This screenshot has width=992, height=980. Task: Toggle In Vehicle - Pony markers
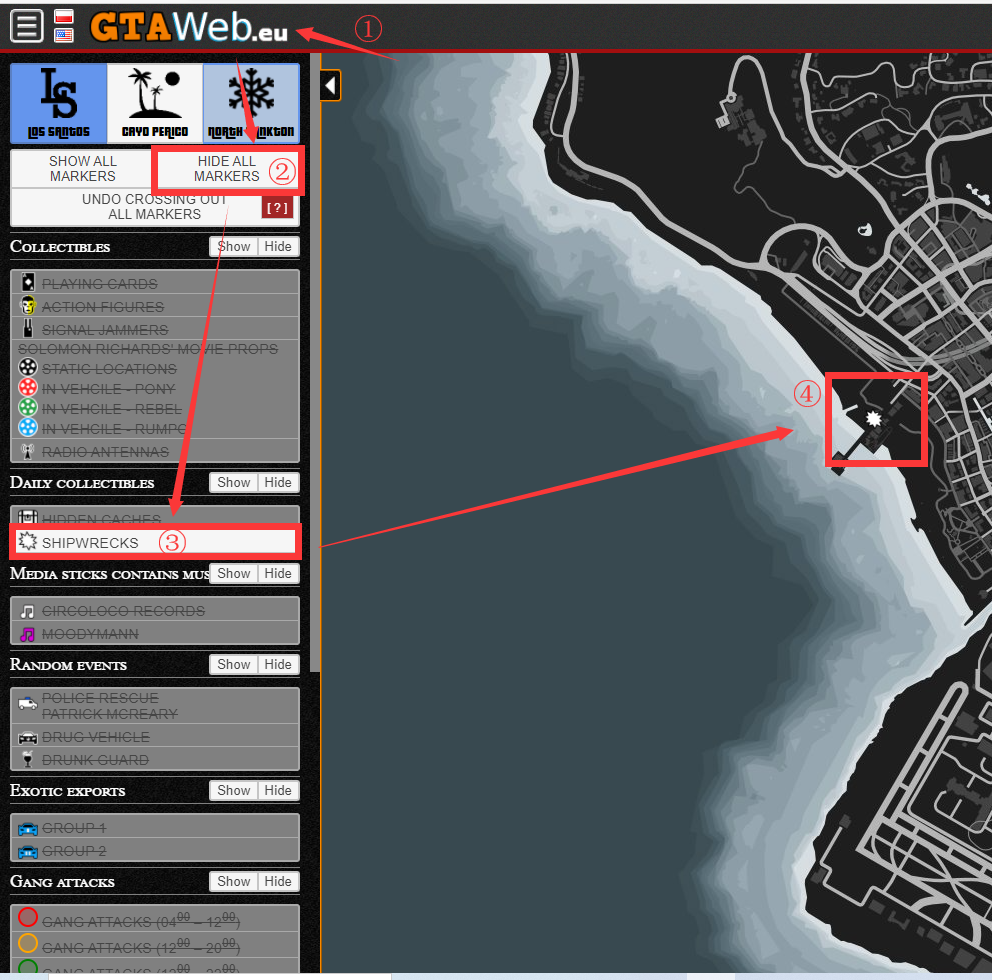(x=154, y=388)
